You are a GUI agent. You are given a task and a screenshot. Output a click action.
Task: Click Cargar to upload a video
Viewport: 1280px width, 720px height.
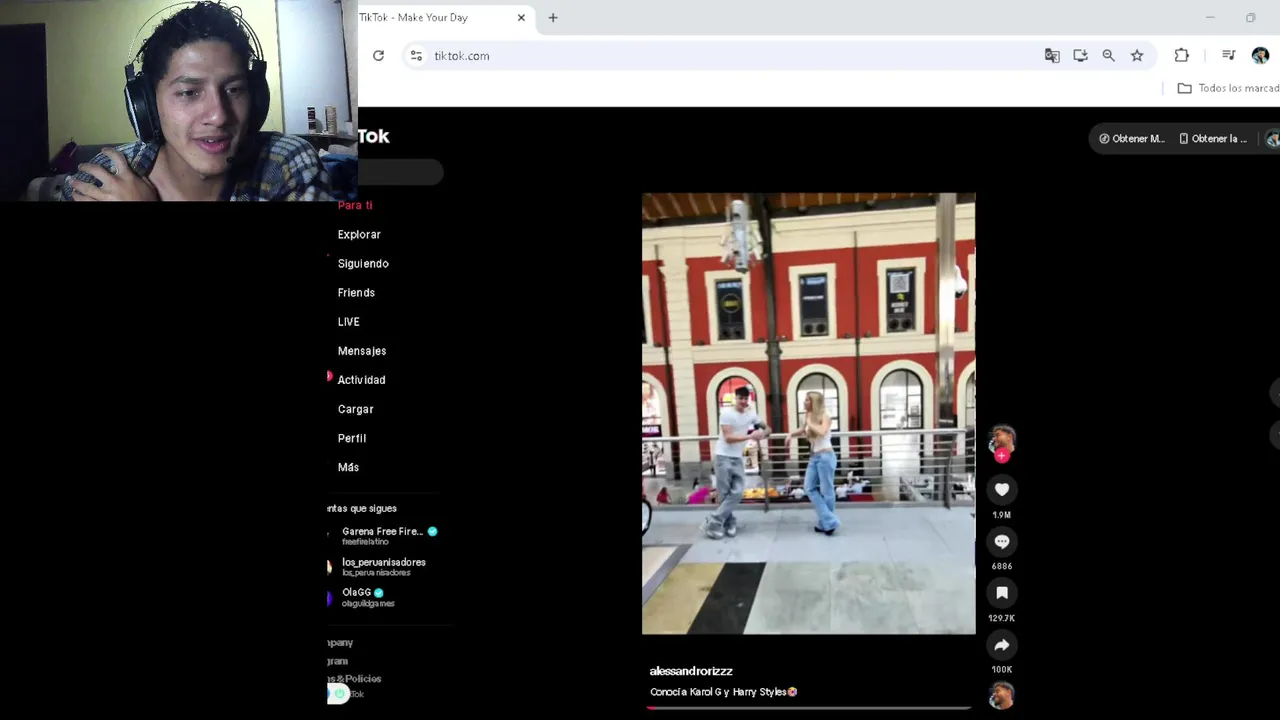pyautogui.click(x=355, y=409)
